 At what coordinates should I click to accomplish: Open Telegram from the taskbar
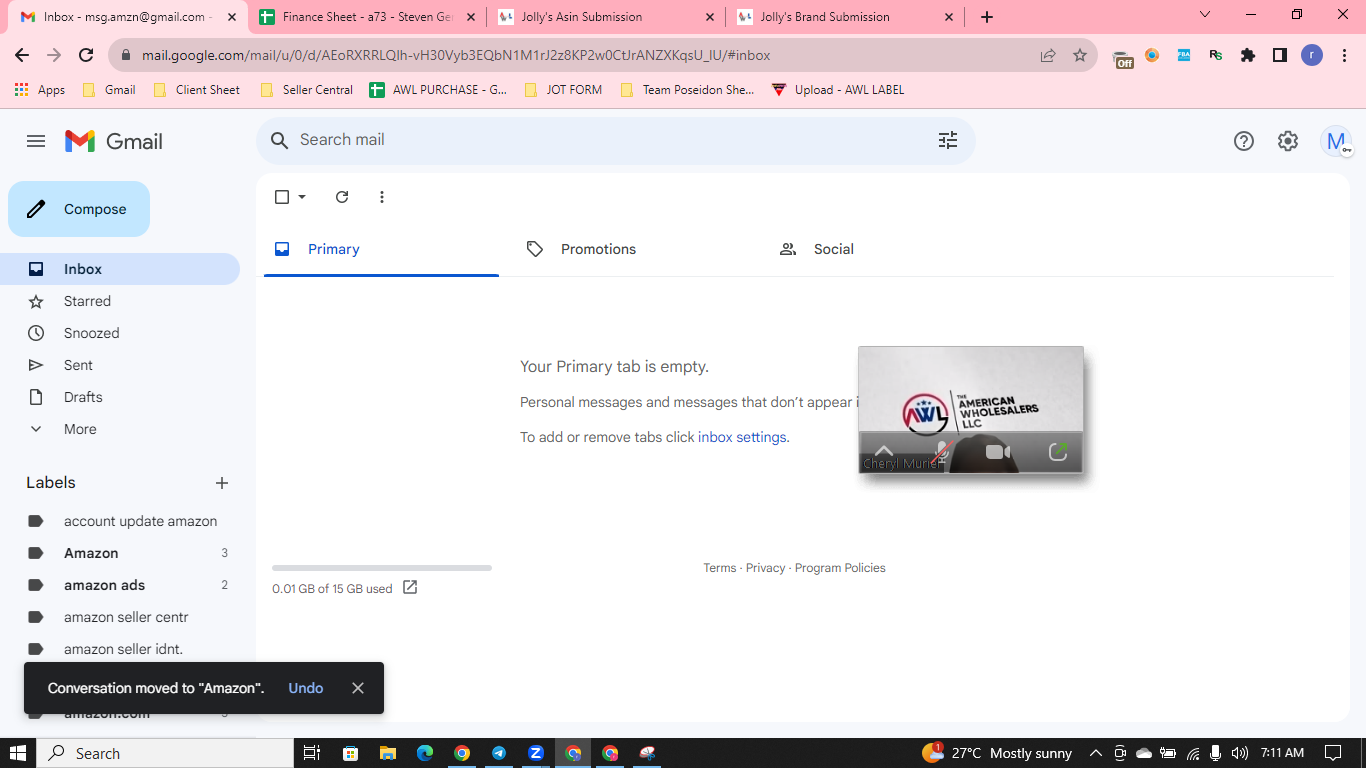click(498, 753)
